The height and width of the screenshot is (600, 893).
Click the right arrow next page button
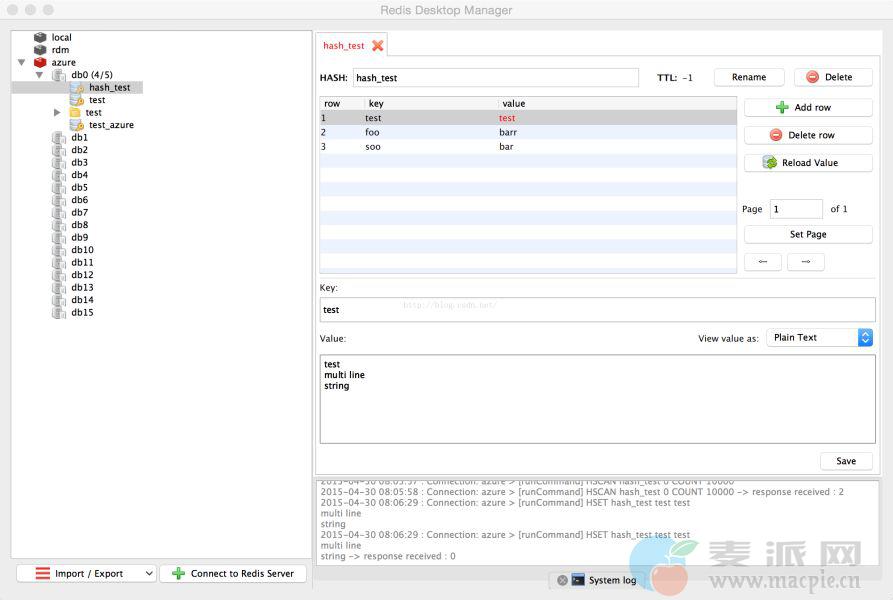point(805,262)
